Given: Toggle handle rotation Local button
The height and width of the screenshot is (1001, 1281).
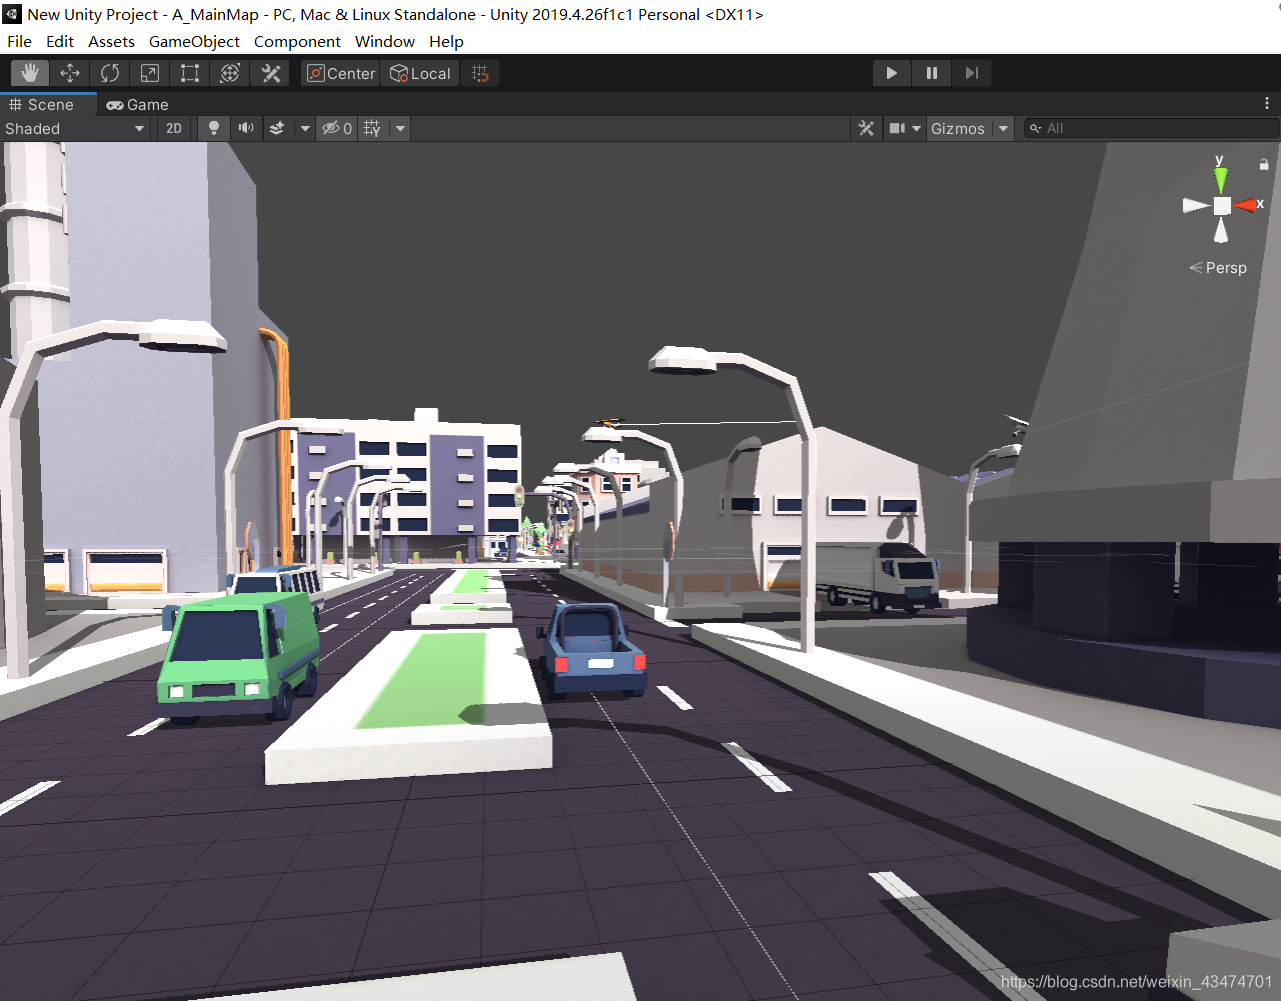Looking at the screenshot, I should tap(420, 73).
